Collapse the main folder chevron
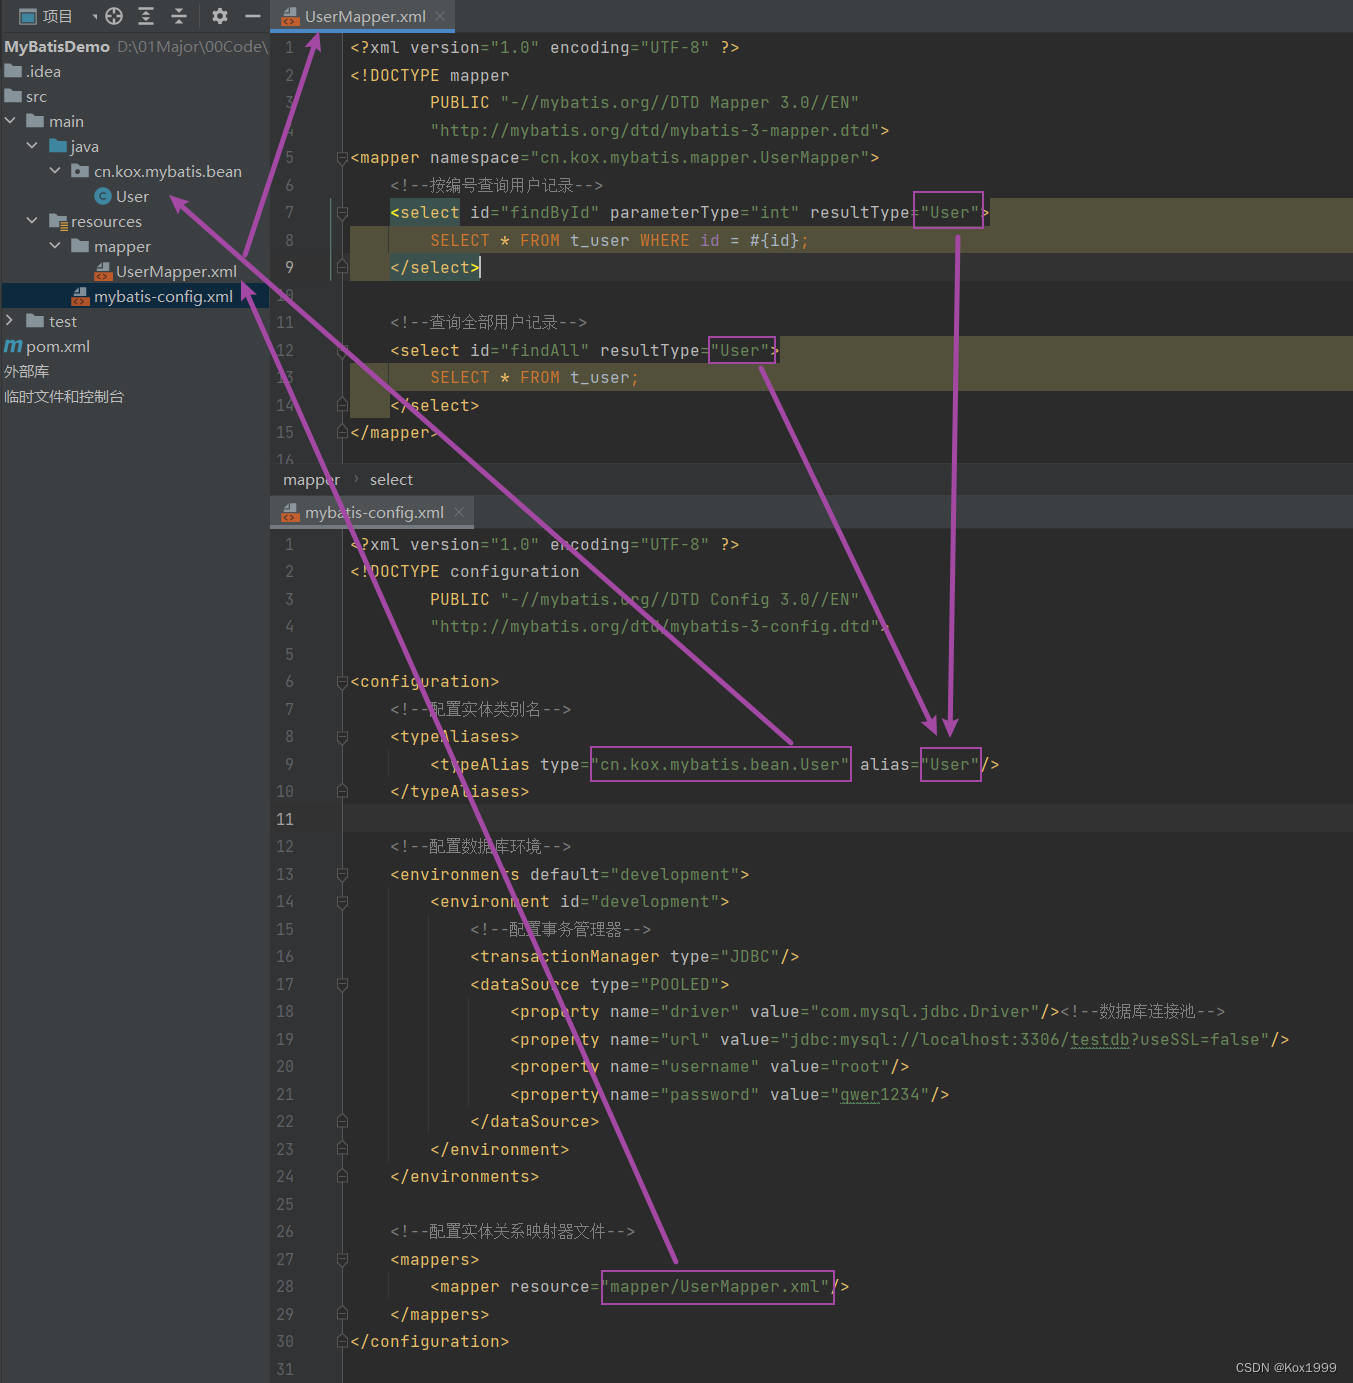Screen dimensions: 1353x1383 click(x=11, y=121)
